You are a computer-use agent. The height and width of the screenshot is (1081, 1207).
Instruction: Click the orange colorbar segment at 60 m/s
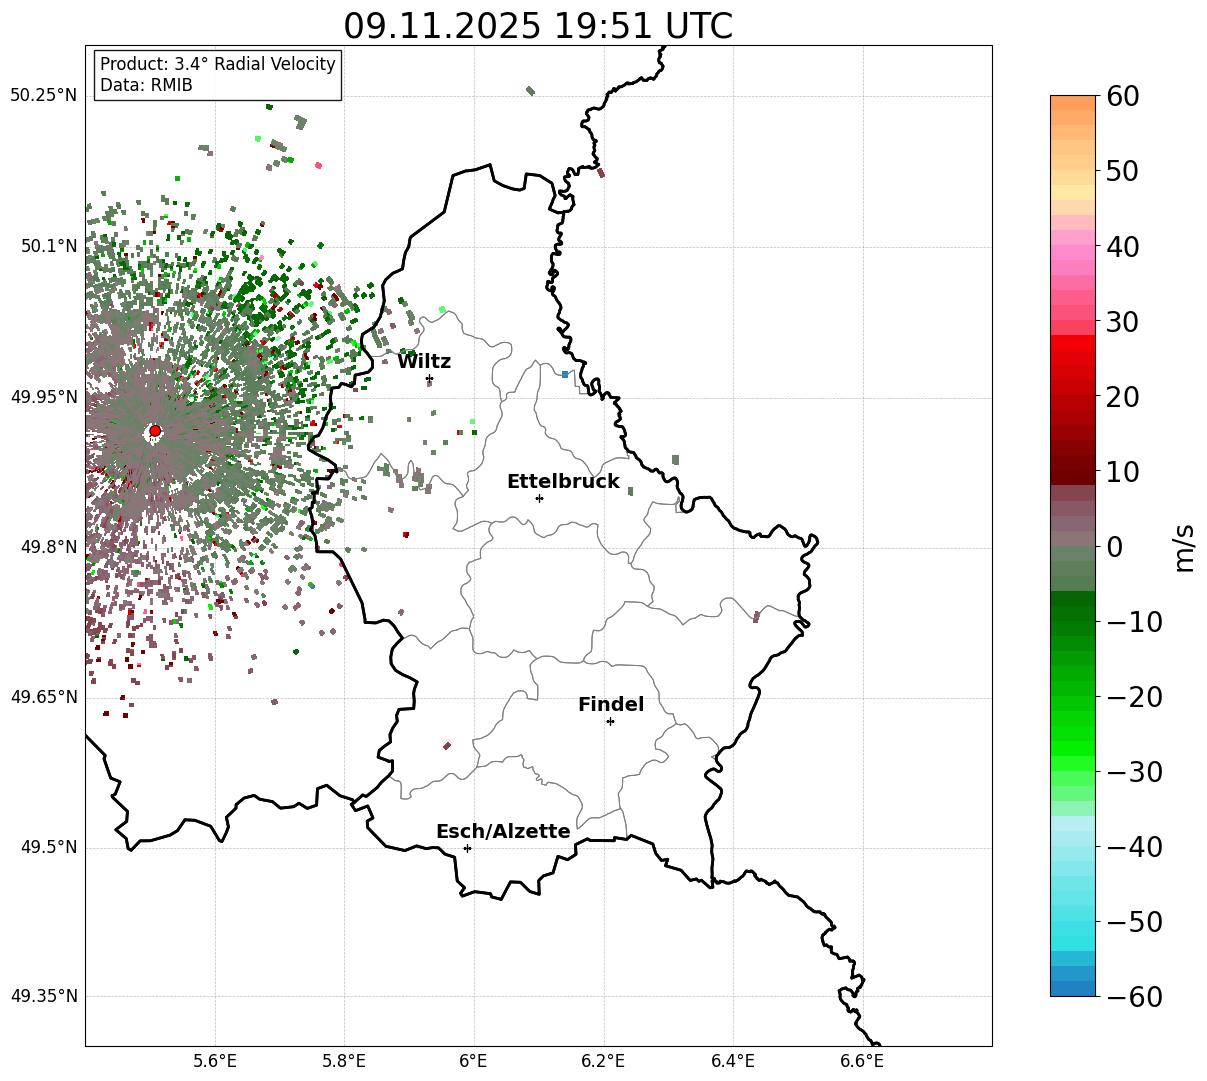[1073, 103]
